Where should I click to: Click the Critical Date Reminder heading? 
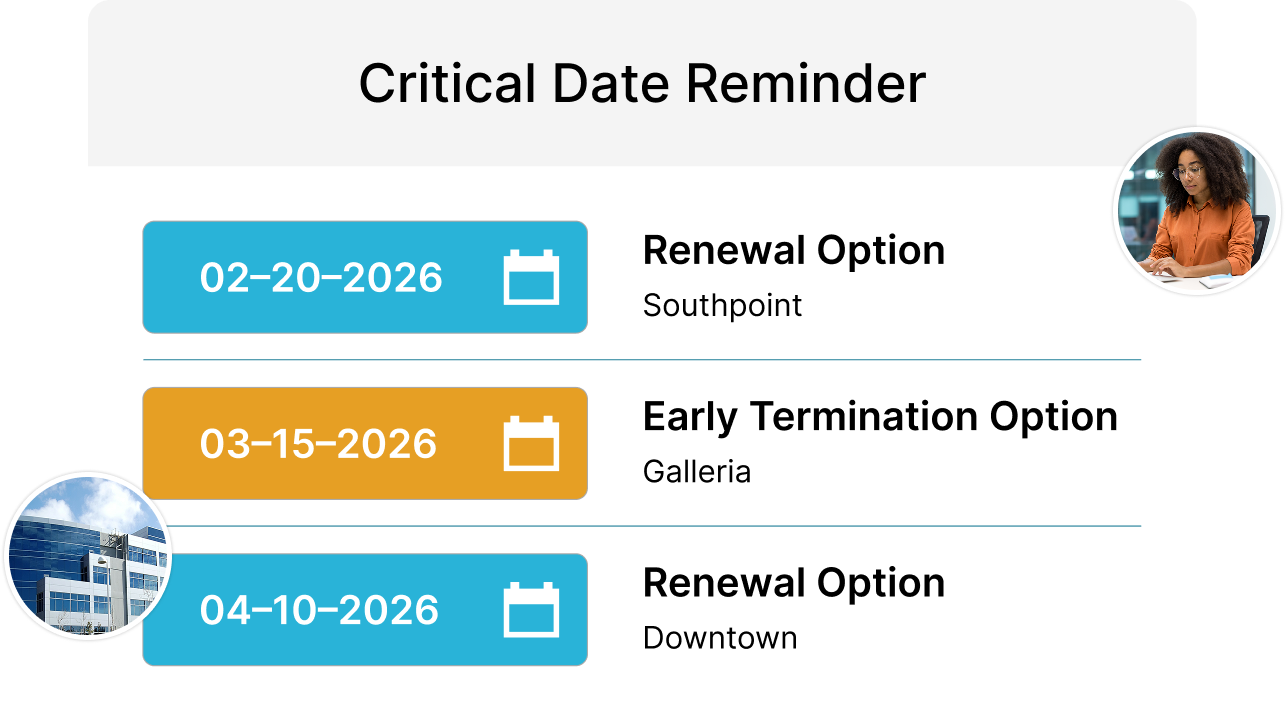(x=642, y=83)
